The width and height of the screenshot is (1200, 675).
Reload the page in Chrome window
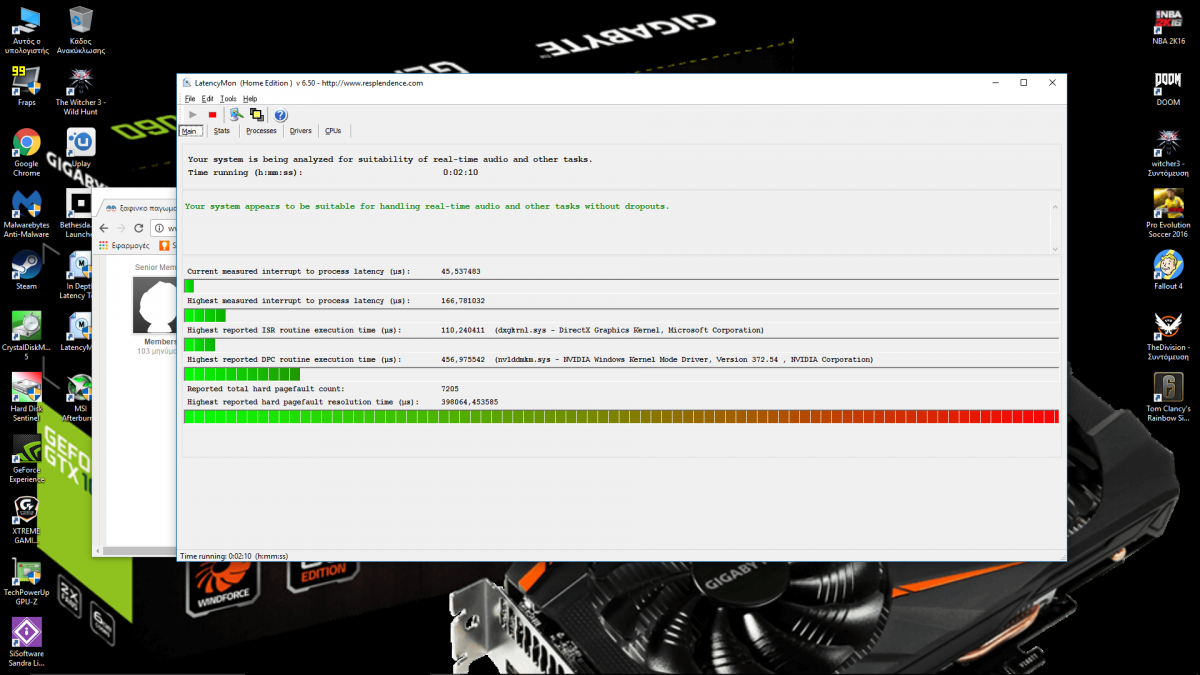[139, 228]
